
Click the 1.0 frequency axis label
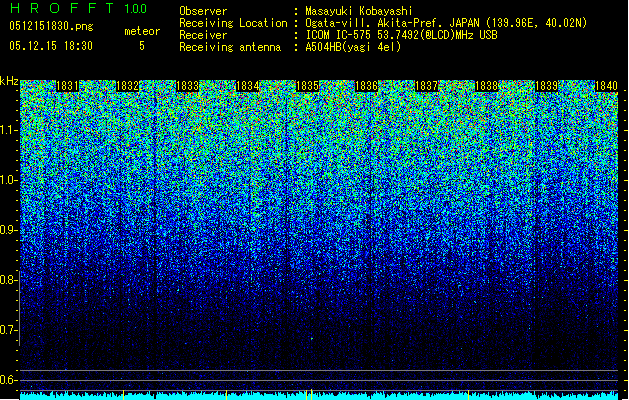(x=8, y=180)
